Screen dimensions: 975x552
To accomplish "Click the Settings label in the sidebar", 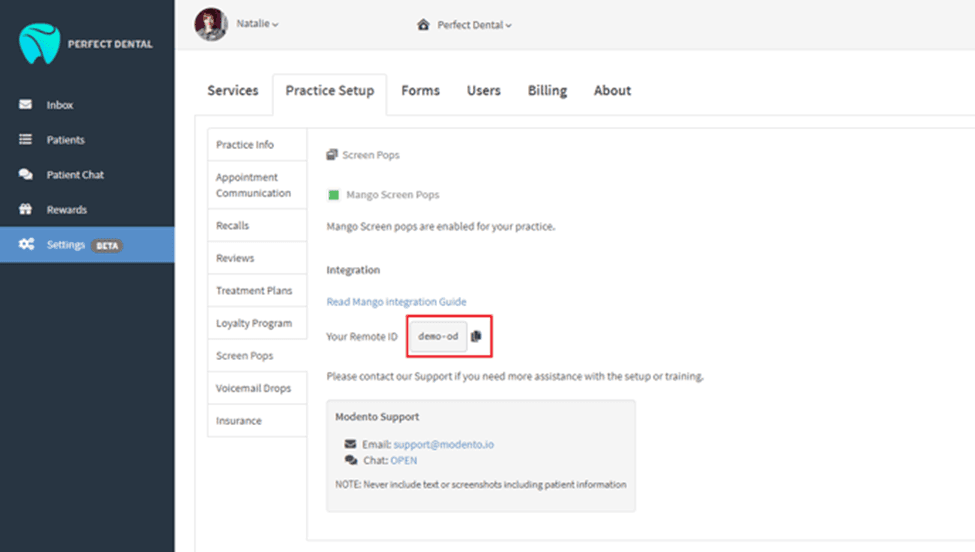I will coord(65,244).
